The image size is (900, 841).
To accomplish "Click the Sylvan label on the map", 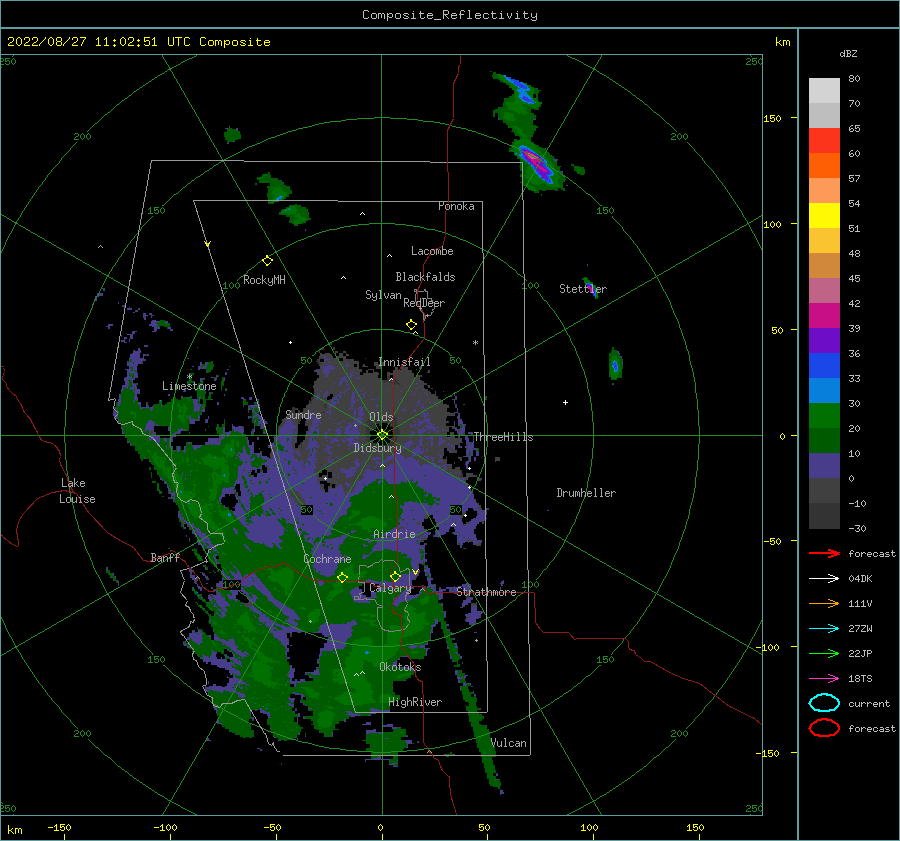I will [383, 295].
